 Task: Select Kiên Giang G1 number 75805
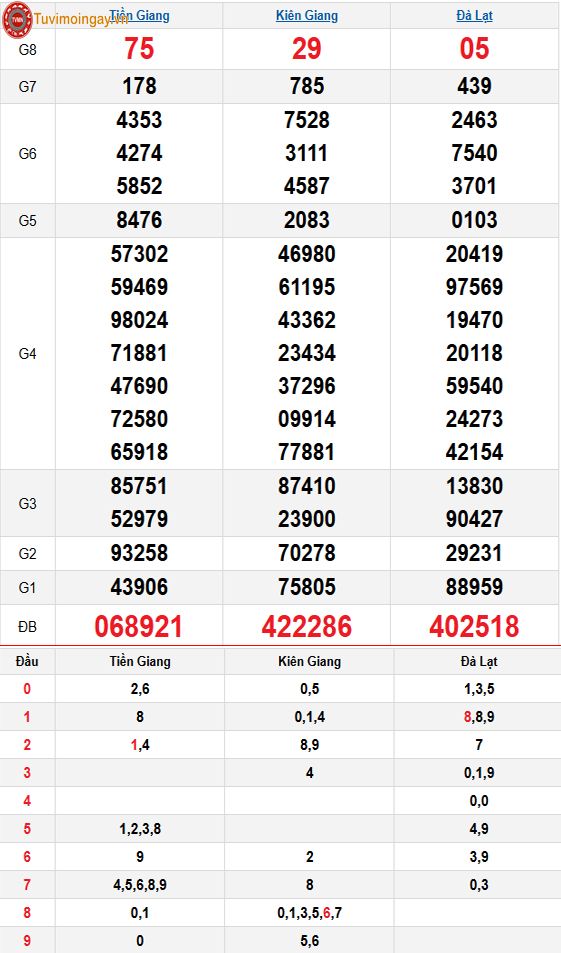tap(307, 587)
